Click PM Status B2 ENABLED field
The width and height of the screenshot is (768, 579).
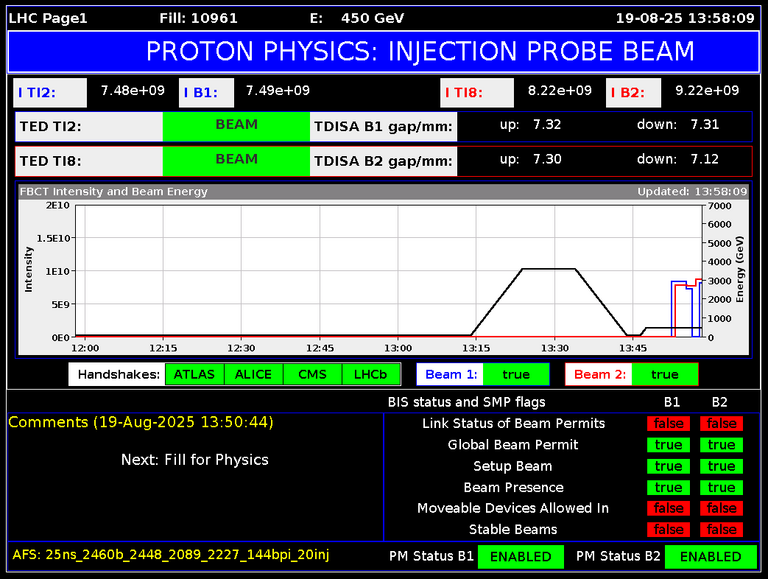pos(709,556)
